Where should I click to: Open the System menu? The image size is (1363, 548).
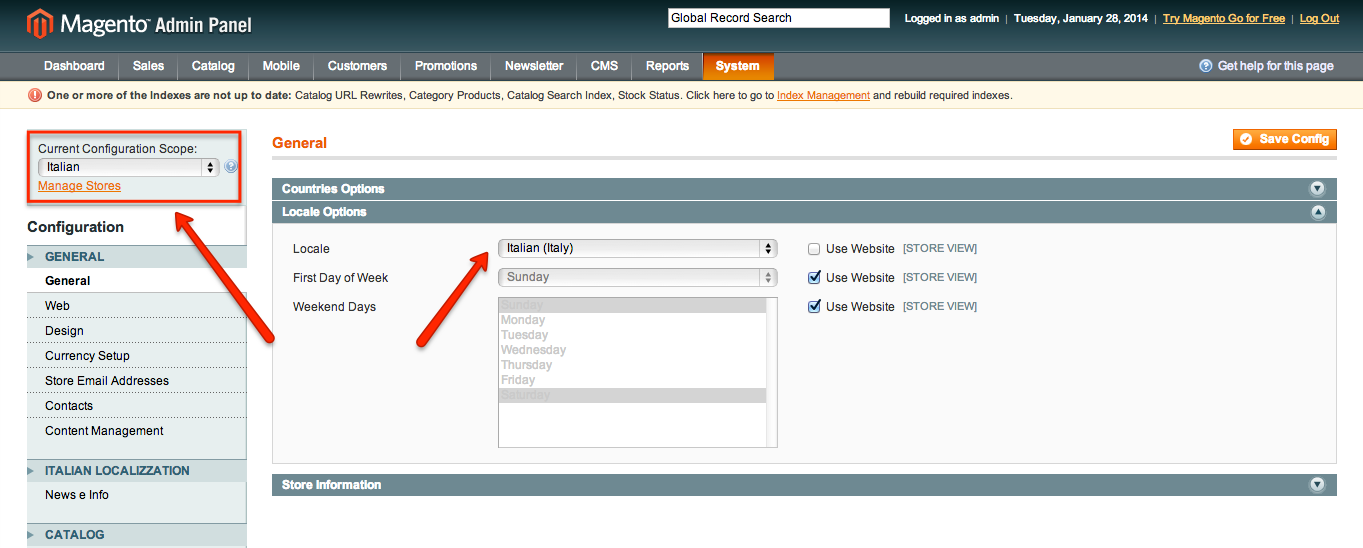click(738, 66)
